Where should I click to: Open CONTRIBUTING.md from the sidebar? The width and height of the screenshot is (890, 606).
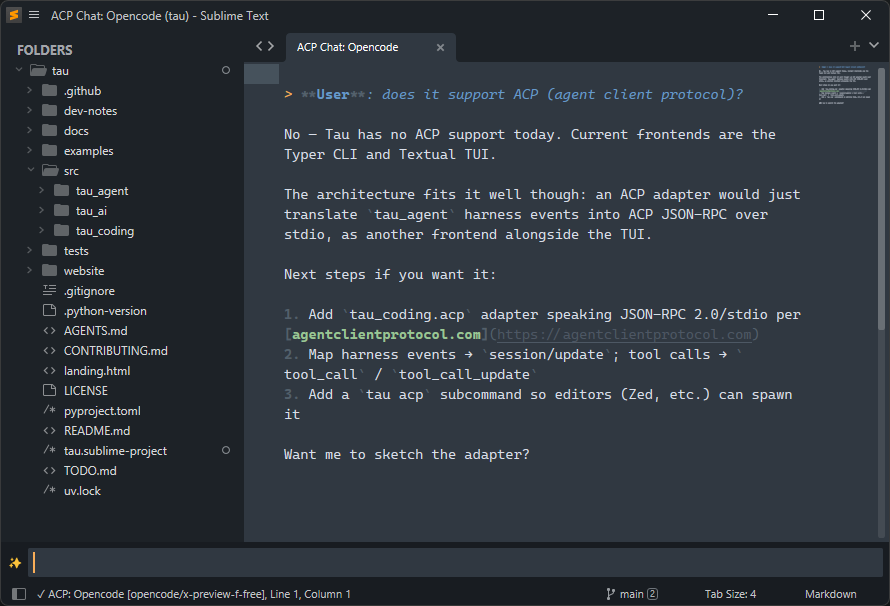coord(116,351)
